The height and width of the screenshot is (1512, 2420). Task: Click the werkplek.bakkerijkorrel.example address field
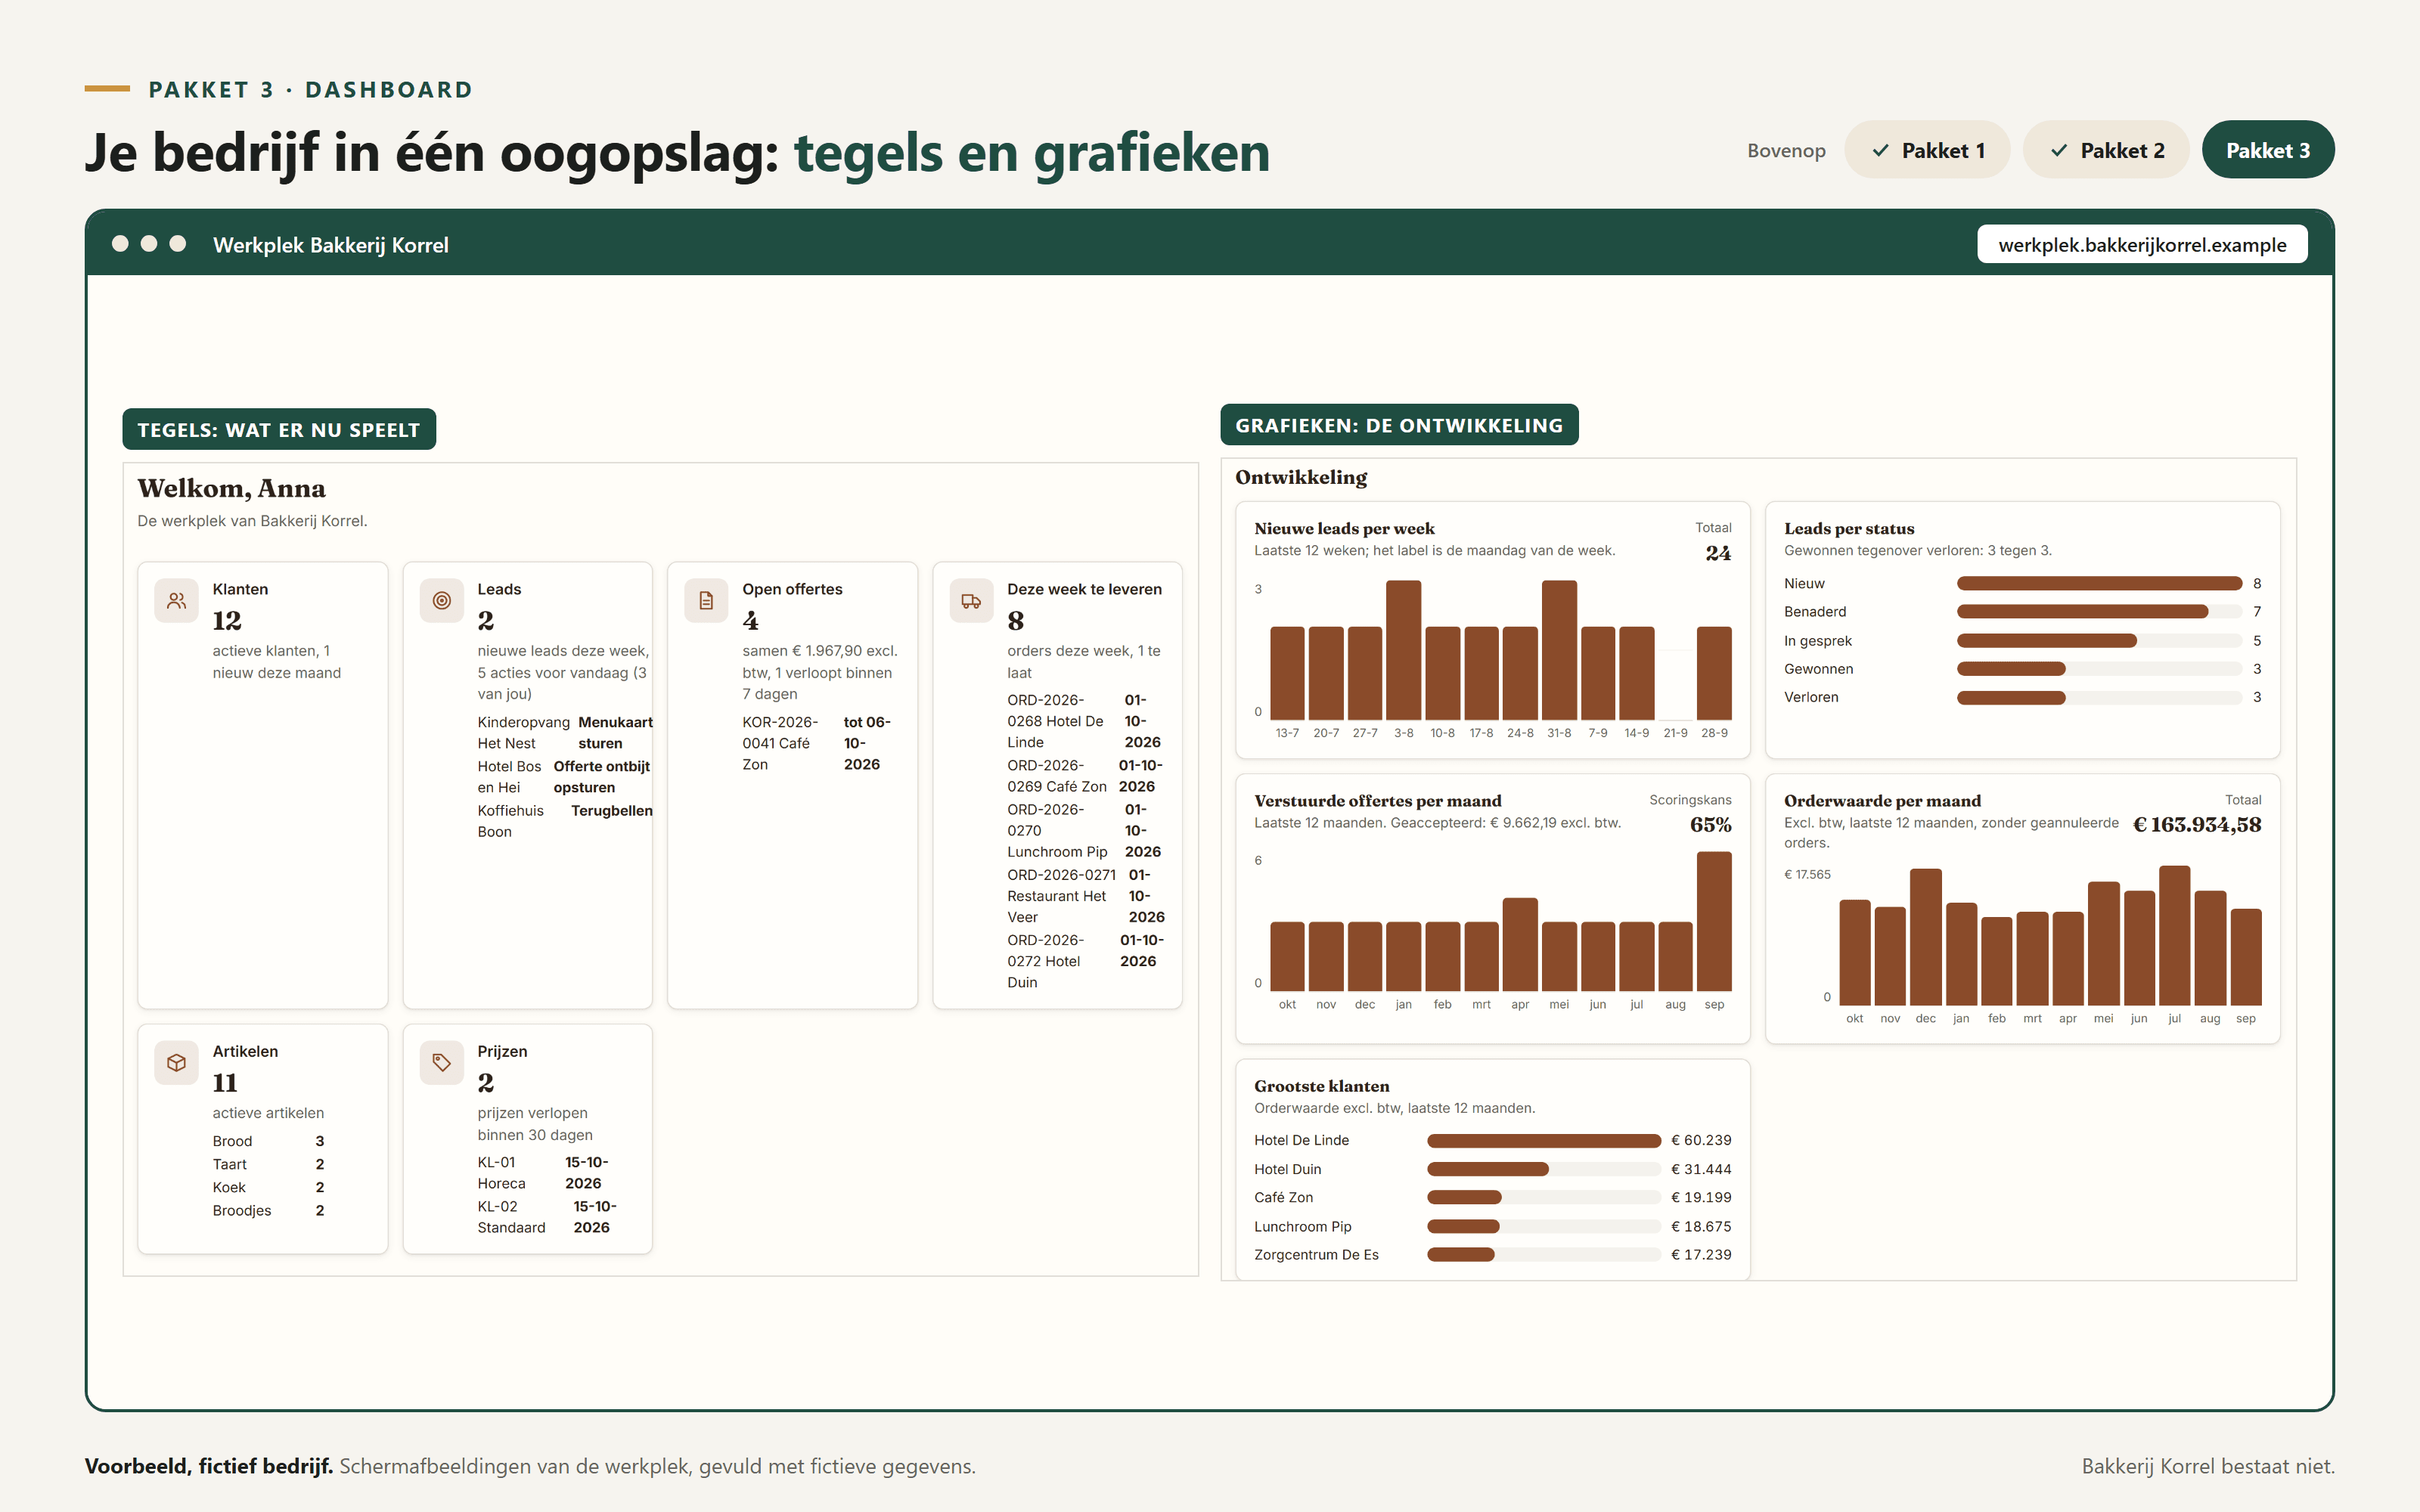point(2142,245)
